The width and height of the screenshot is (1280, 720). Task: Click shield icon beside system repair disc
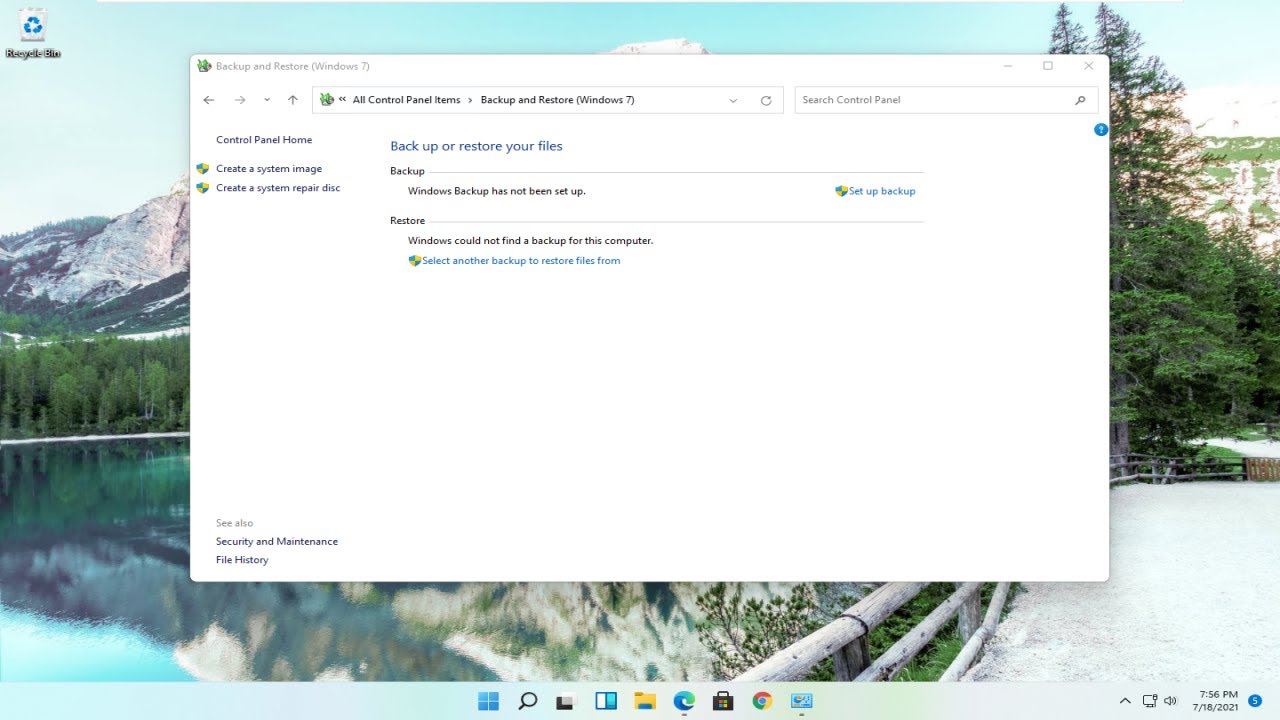(203, 188)
